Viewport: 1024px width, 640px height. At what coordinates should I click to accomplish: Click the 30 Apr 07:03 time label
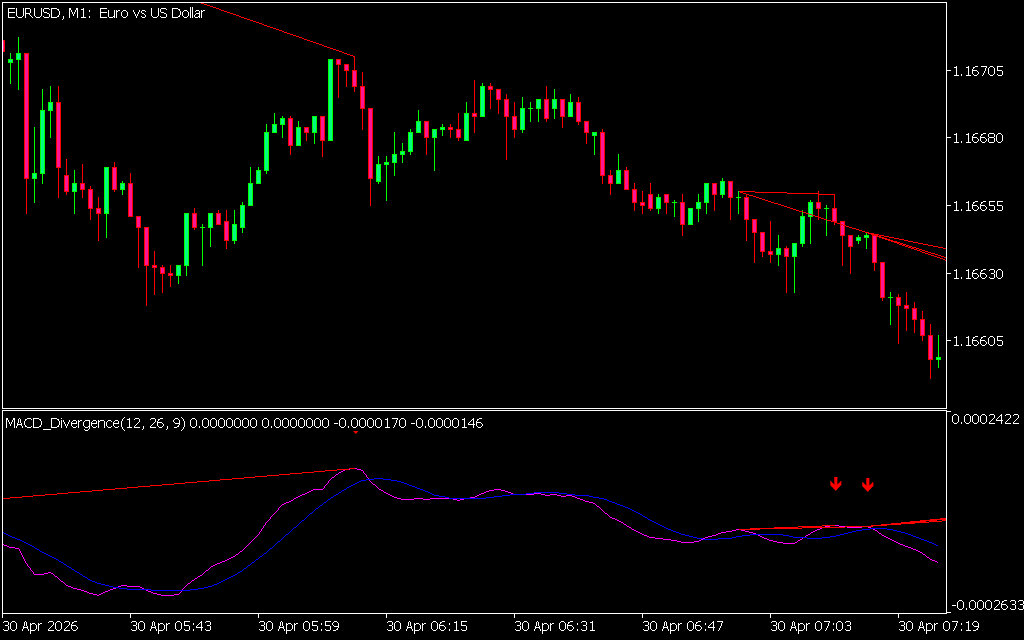[x=810, y=626]
